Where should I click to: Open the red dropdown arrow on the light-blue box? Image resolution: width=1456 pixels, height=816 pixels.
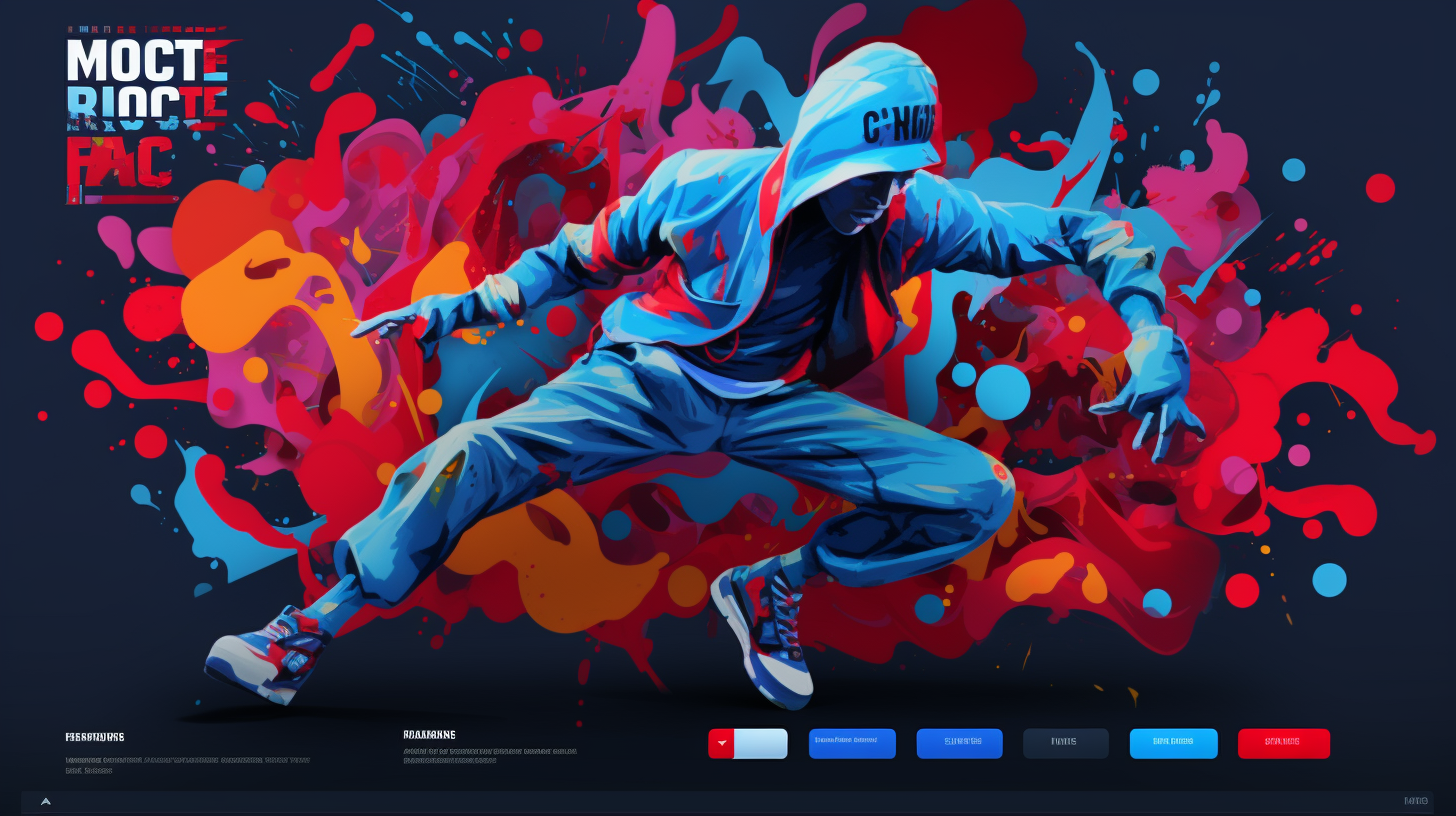coord(721,744)
